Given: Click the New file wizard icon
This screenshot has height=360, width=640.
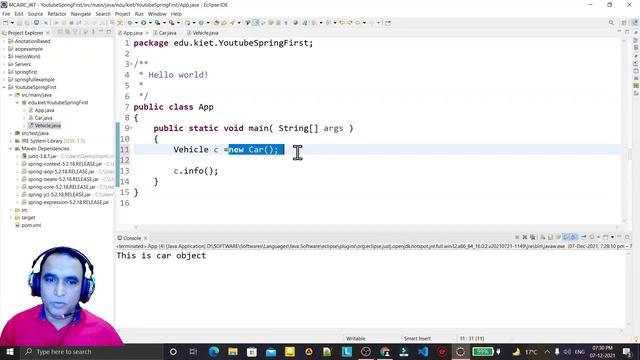Looking at the screenshot, I should (6, 23).
